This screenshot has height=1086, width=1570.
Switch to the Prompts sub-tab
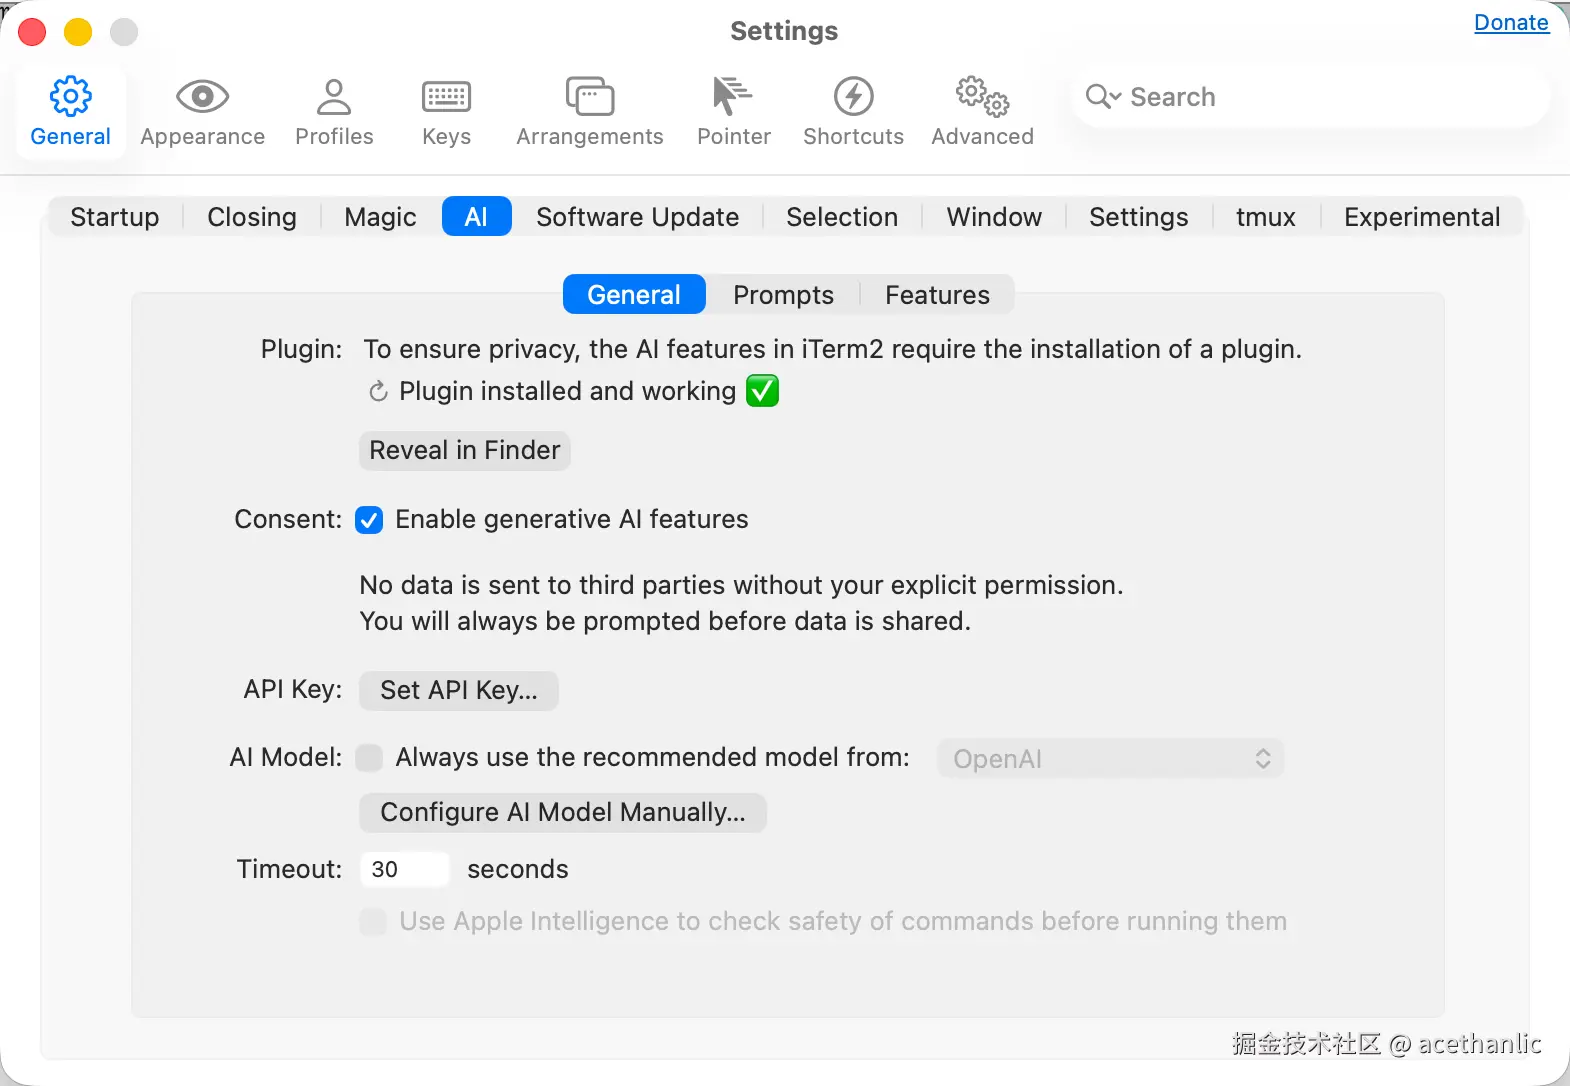click(783, 295)
